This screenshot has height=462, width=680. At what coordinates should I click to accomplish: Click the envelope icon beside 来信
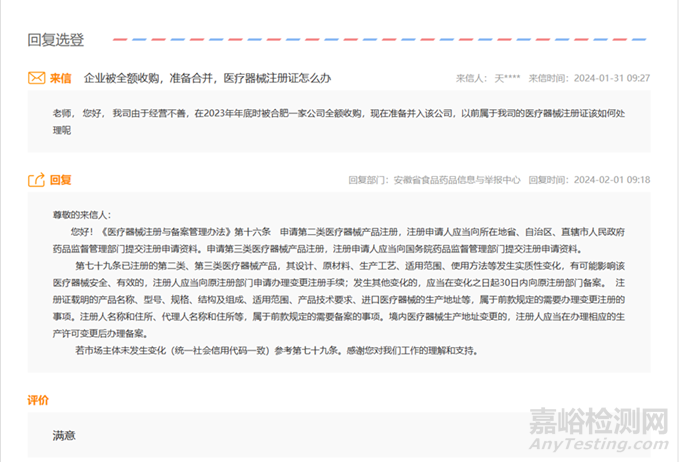36,77
